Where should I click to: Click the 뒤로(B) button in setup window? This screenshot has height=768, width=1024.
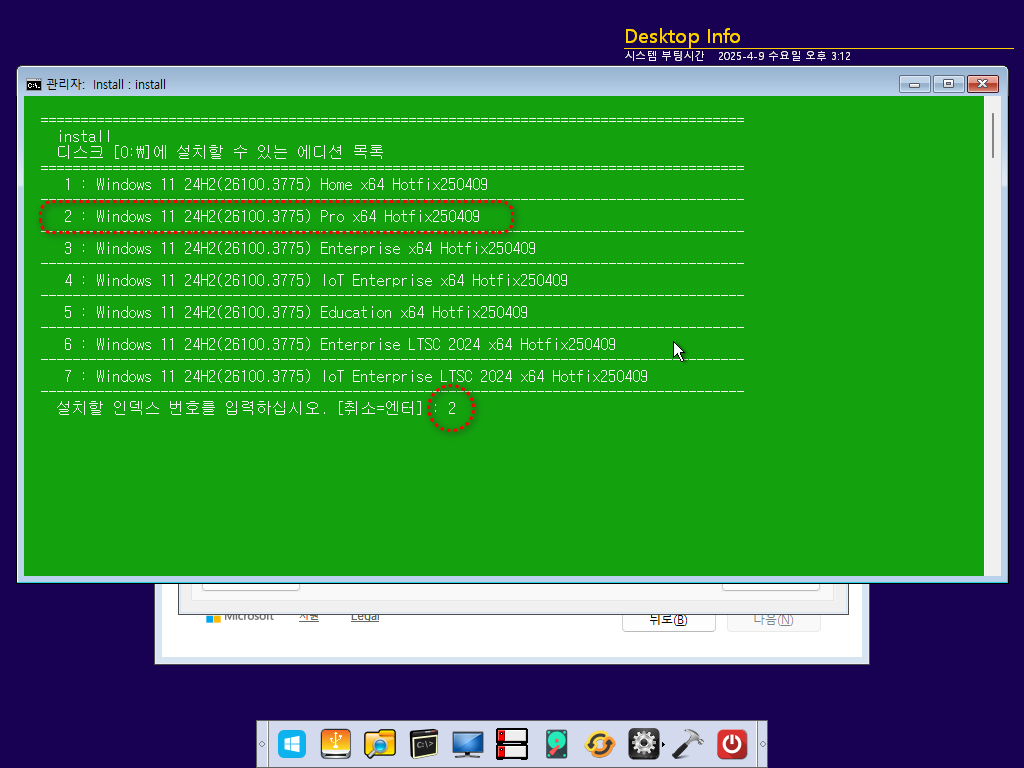point(669,620)
